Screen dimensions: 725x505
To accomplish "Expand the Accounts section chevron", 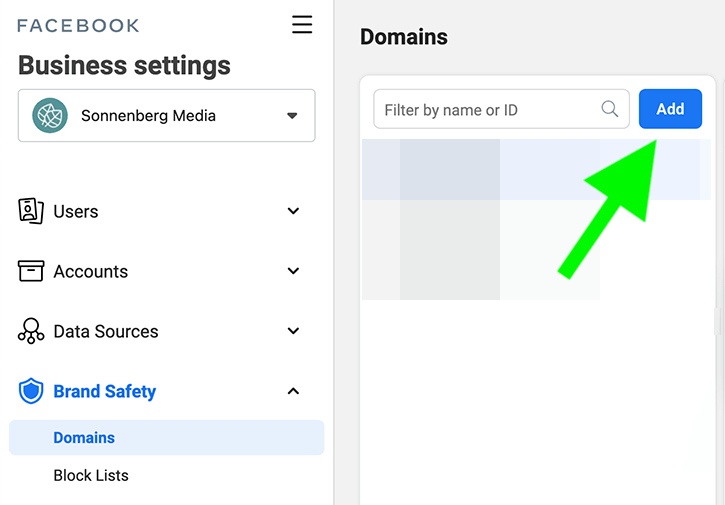I will (293, 271).
